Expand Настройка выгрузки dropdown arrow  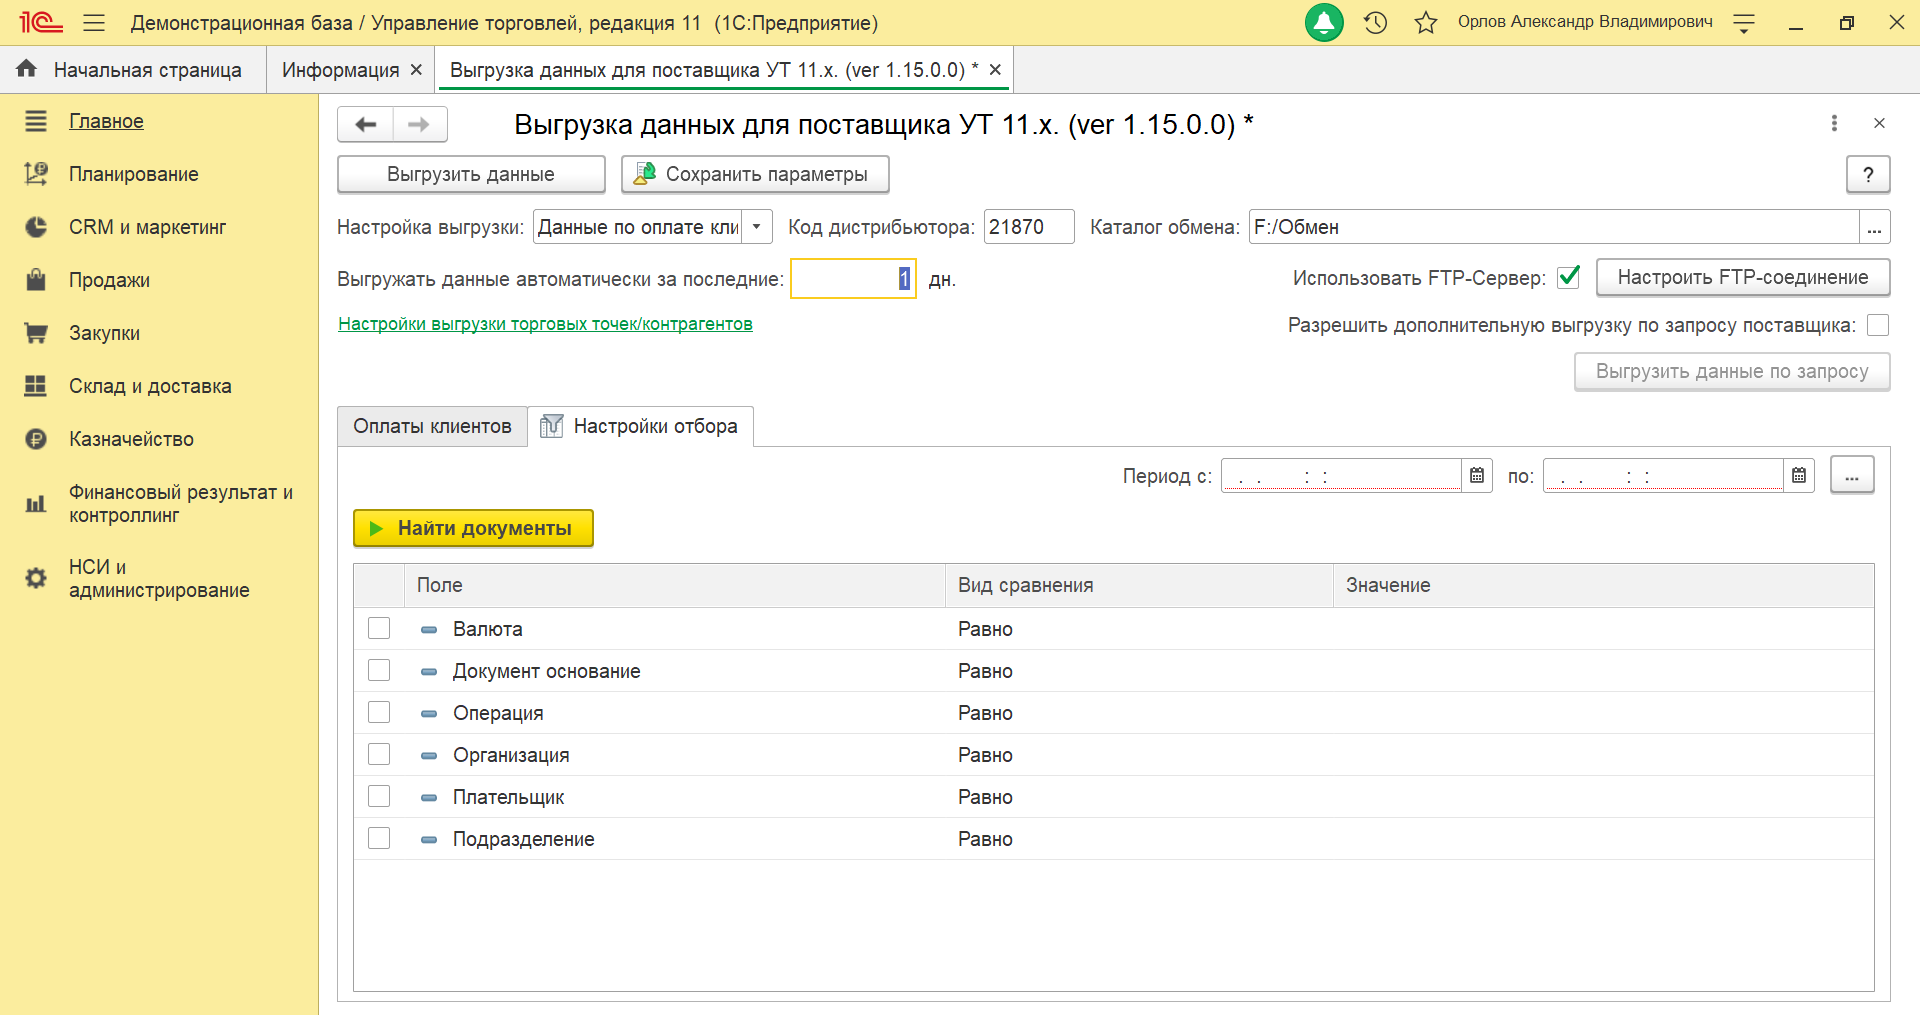tap(757, 227)
